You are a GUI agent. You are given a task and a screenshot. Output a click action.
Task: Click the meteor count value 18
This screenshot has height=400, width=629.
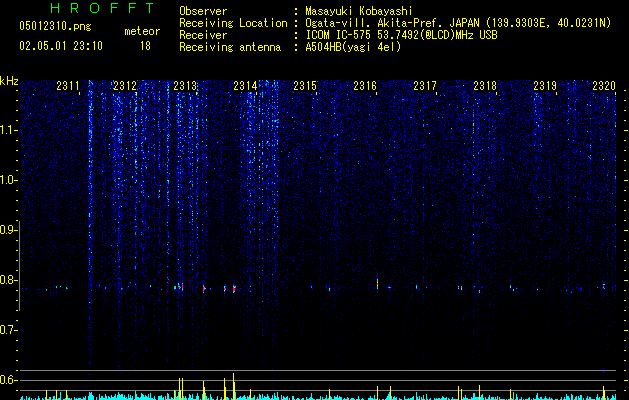tap(145, 46)
